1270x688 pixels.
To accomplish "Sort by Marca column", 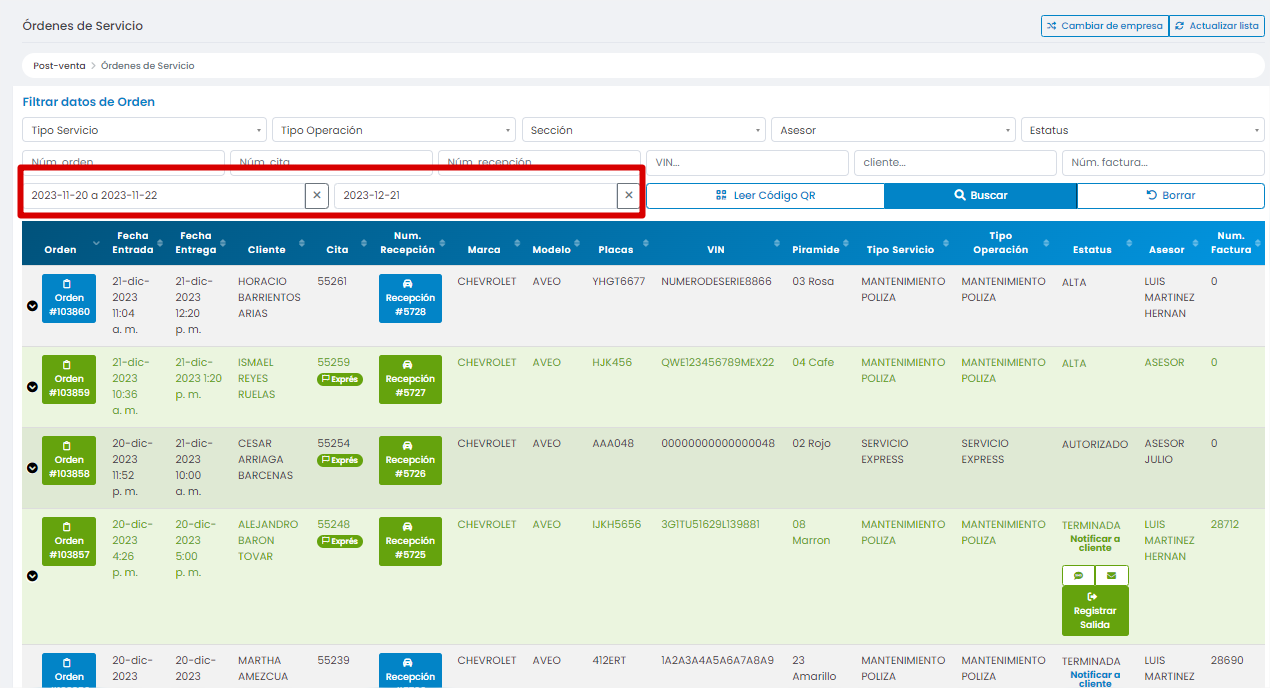I will pos(487,243).
